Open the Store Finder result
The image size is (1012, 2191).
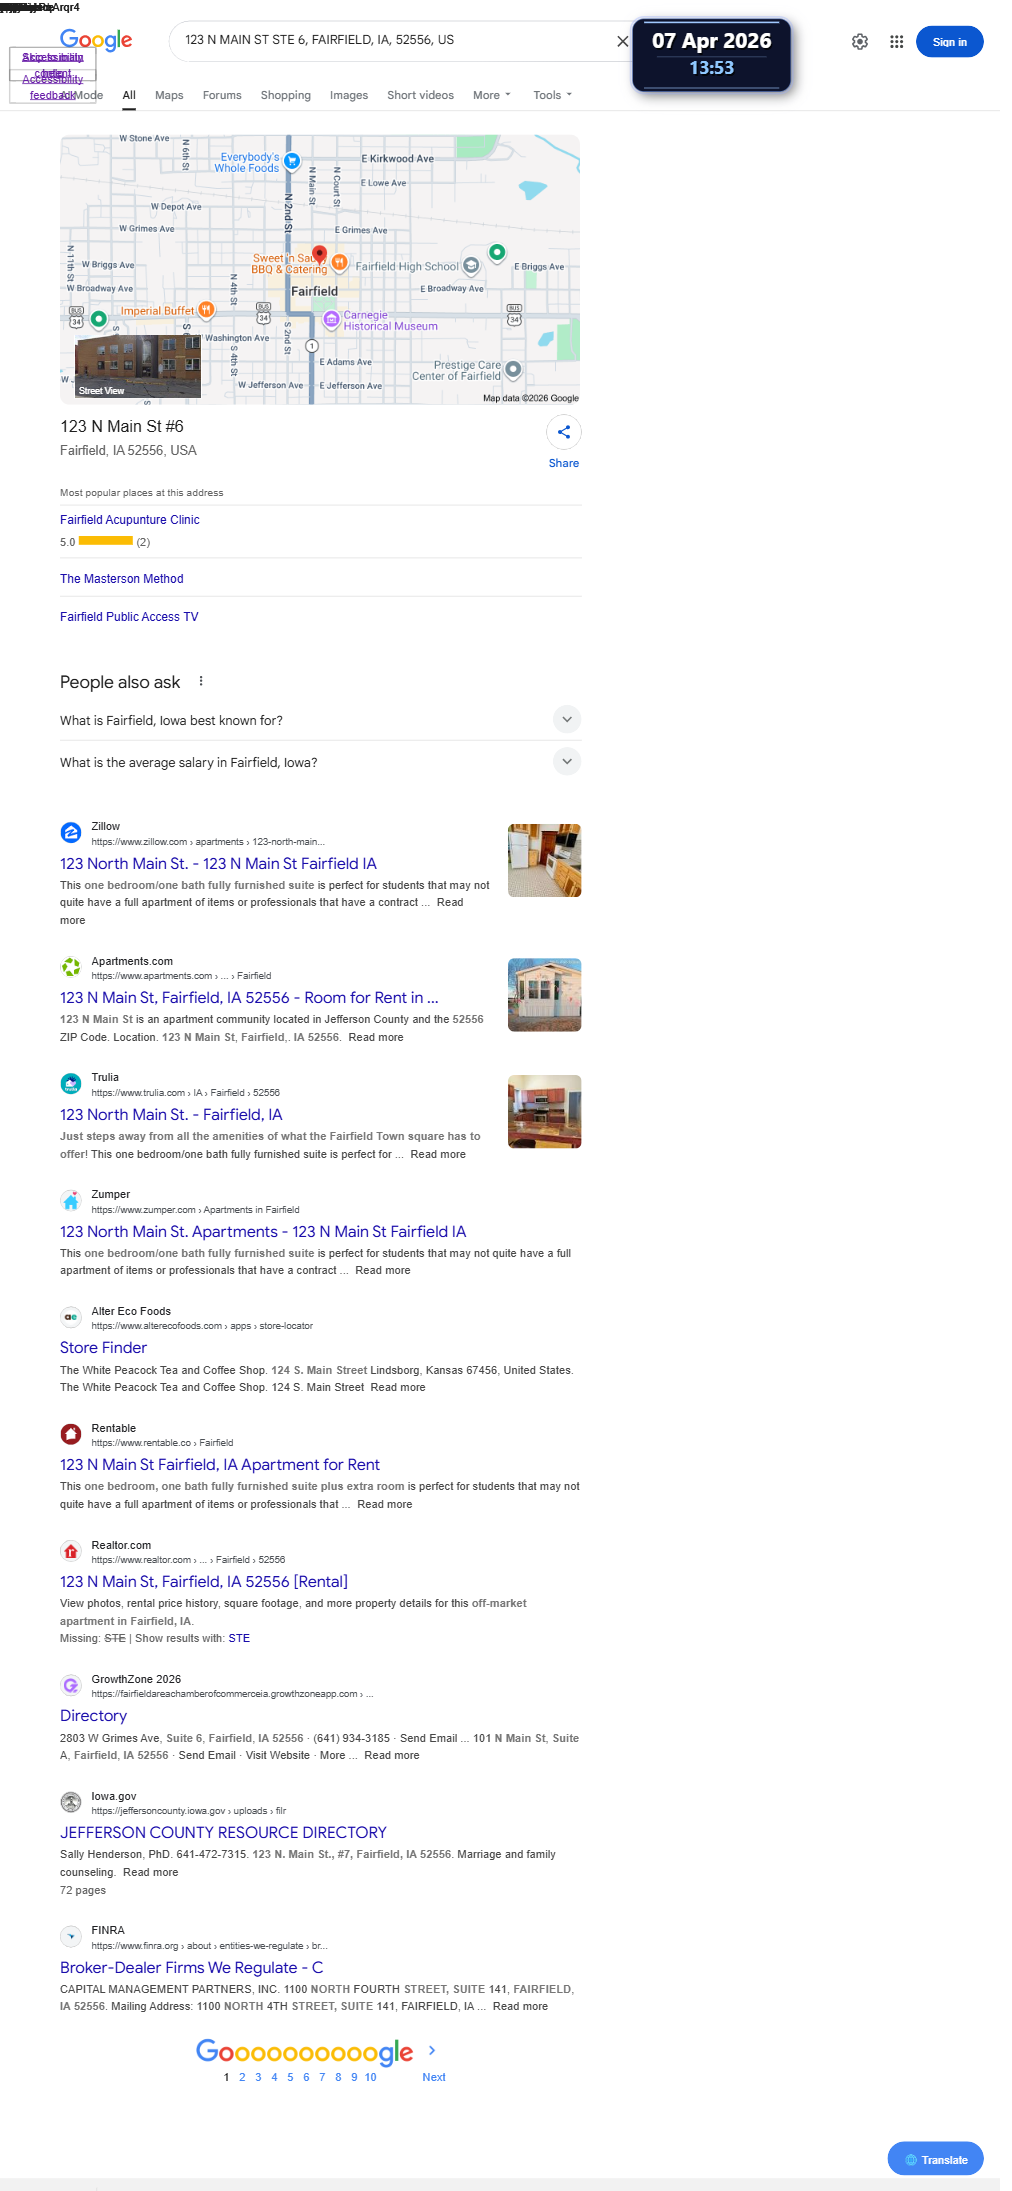(103, 1347)
